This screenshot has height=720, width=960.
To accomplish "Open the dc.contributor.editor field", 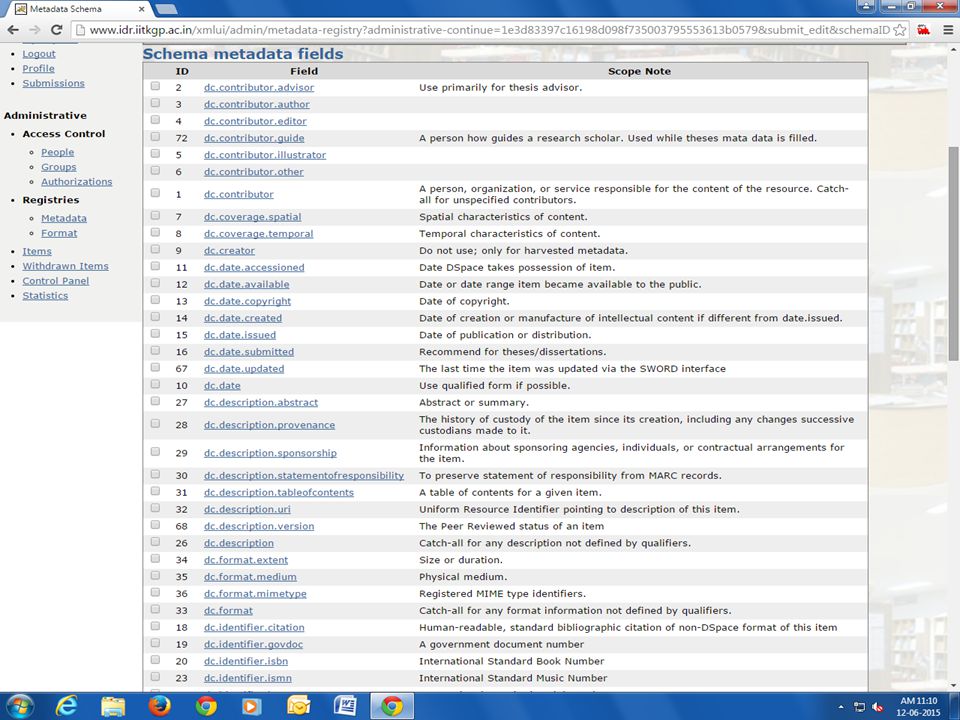I will pyautogui.click(x=255, y=121).
